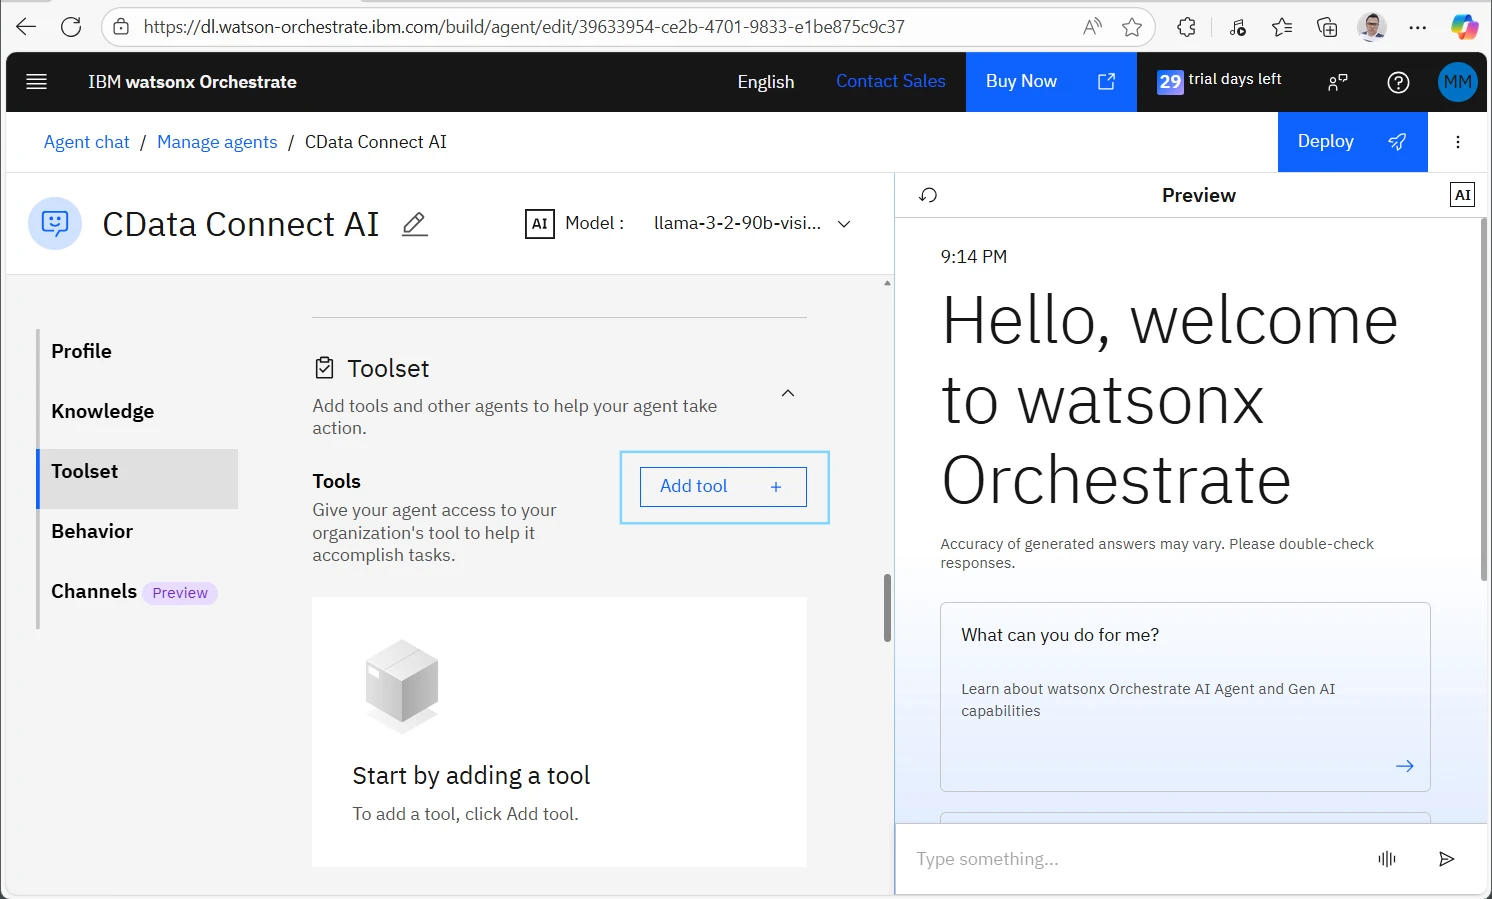Image resolution: width=1492 pixels, height=899 pixels.
Task: Focus the Type something chat input
Action: (1130, 859)
